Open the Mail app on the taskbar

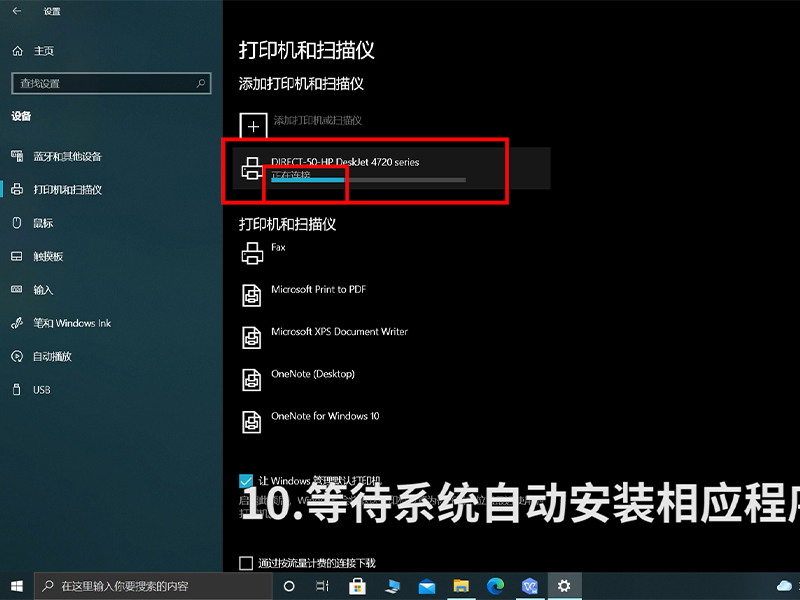tap(427, 586)
